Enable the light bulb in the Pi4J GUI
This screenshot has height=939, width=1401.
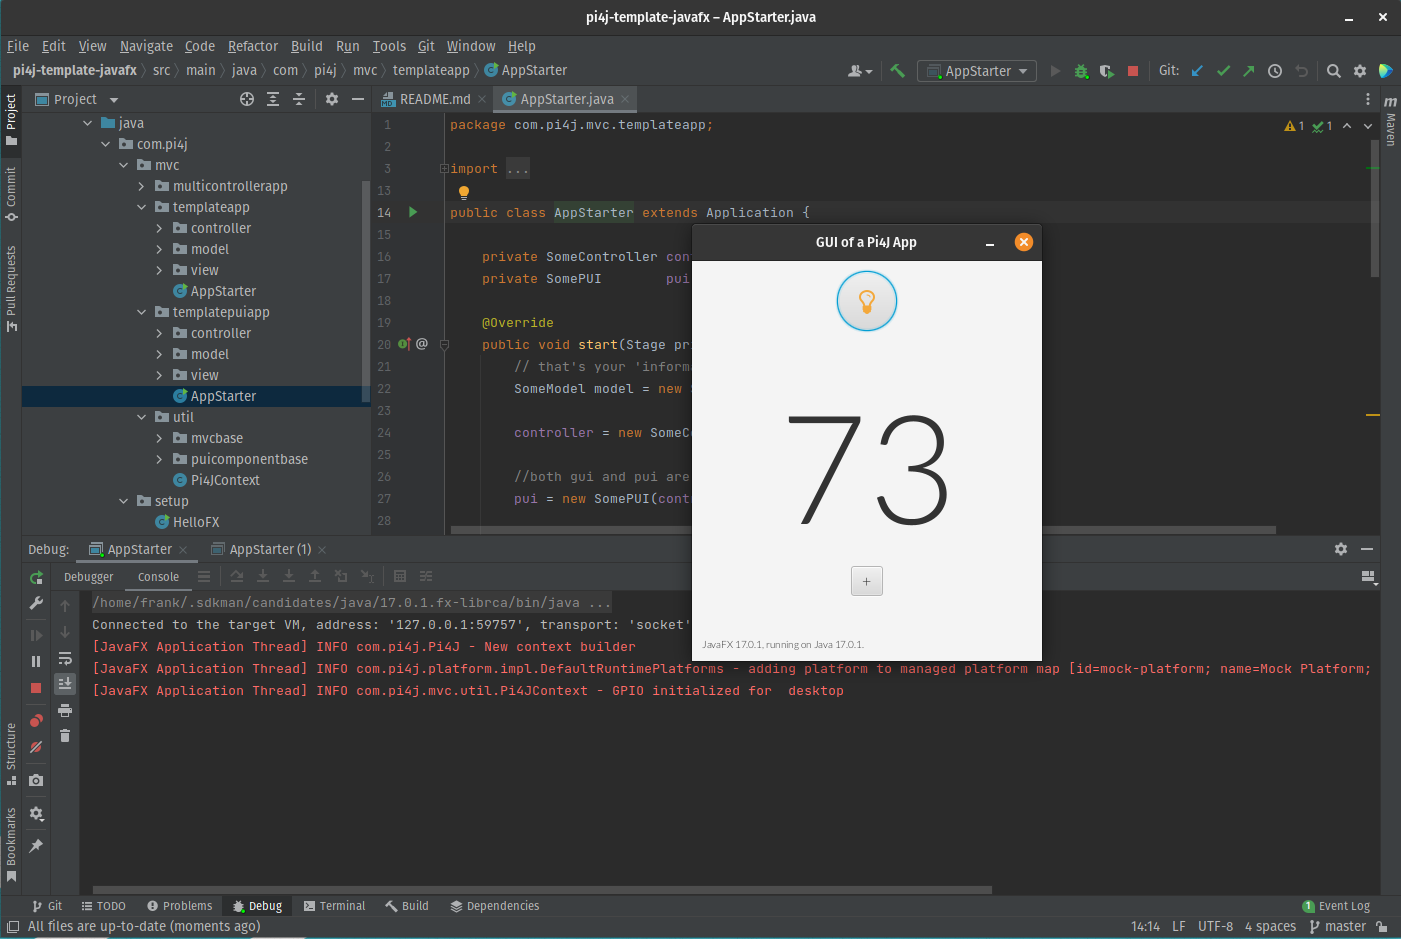(x=866, y=300)
